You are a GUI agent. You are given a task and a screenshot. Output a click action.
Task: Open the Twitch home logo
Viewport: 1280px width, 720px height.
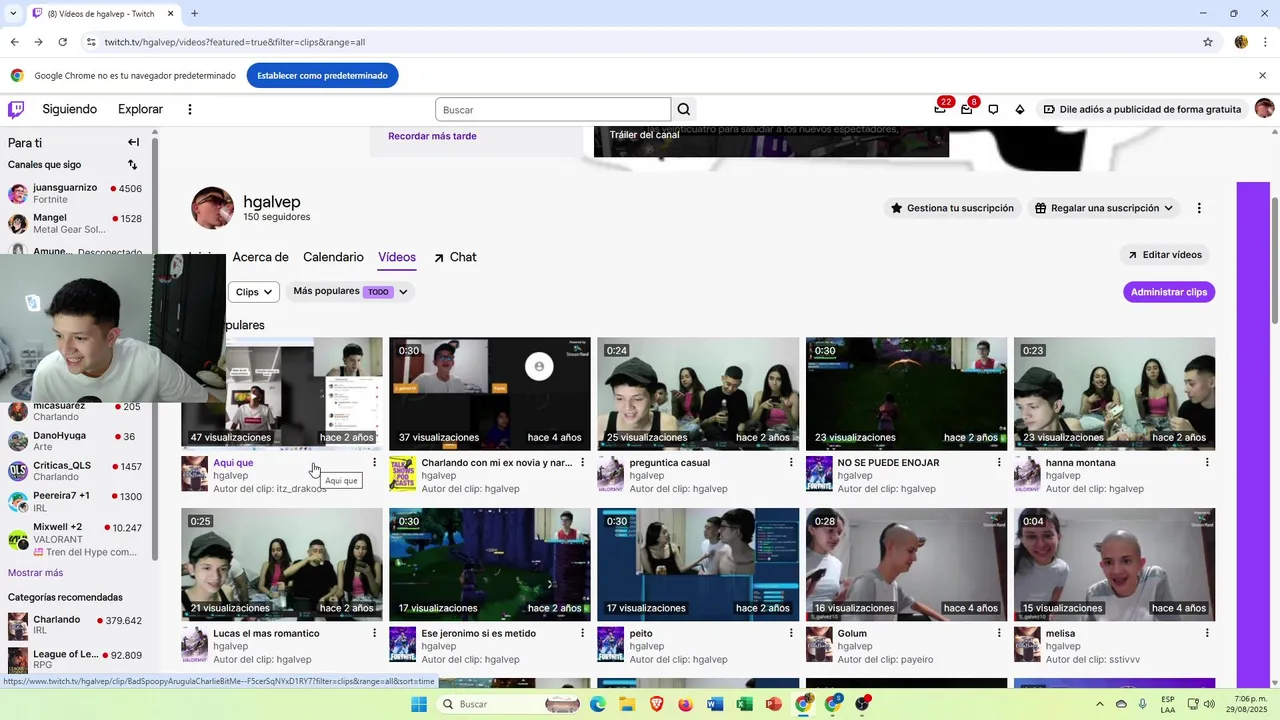pyautogui.click(x=16, y=109)
